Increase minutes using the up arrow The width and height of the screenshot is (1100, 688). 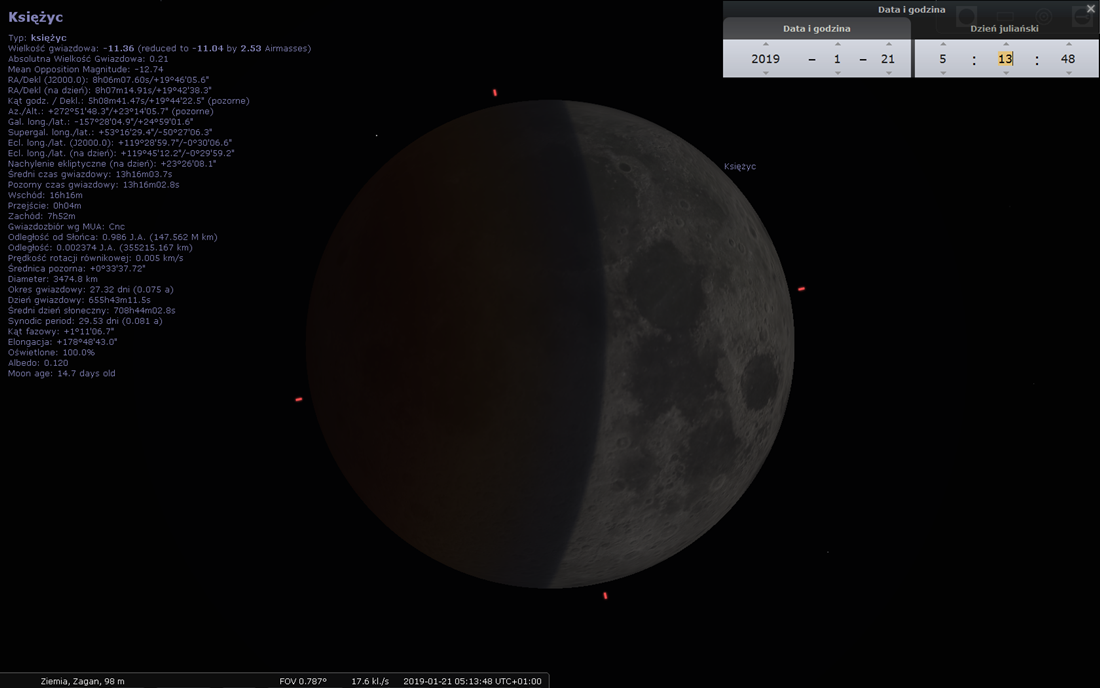pos(1005,45)
